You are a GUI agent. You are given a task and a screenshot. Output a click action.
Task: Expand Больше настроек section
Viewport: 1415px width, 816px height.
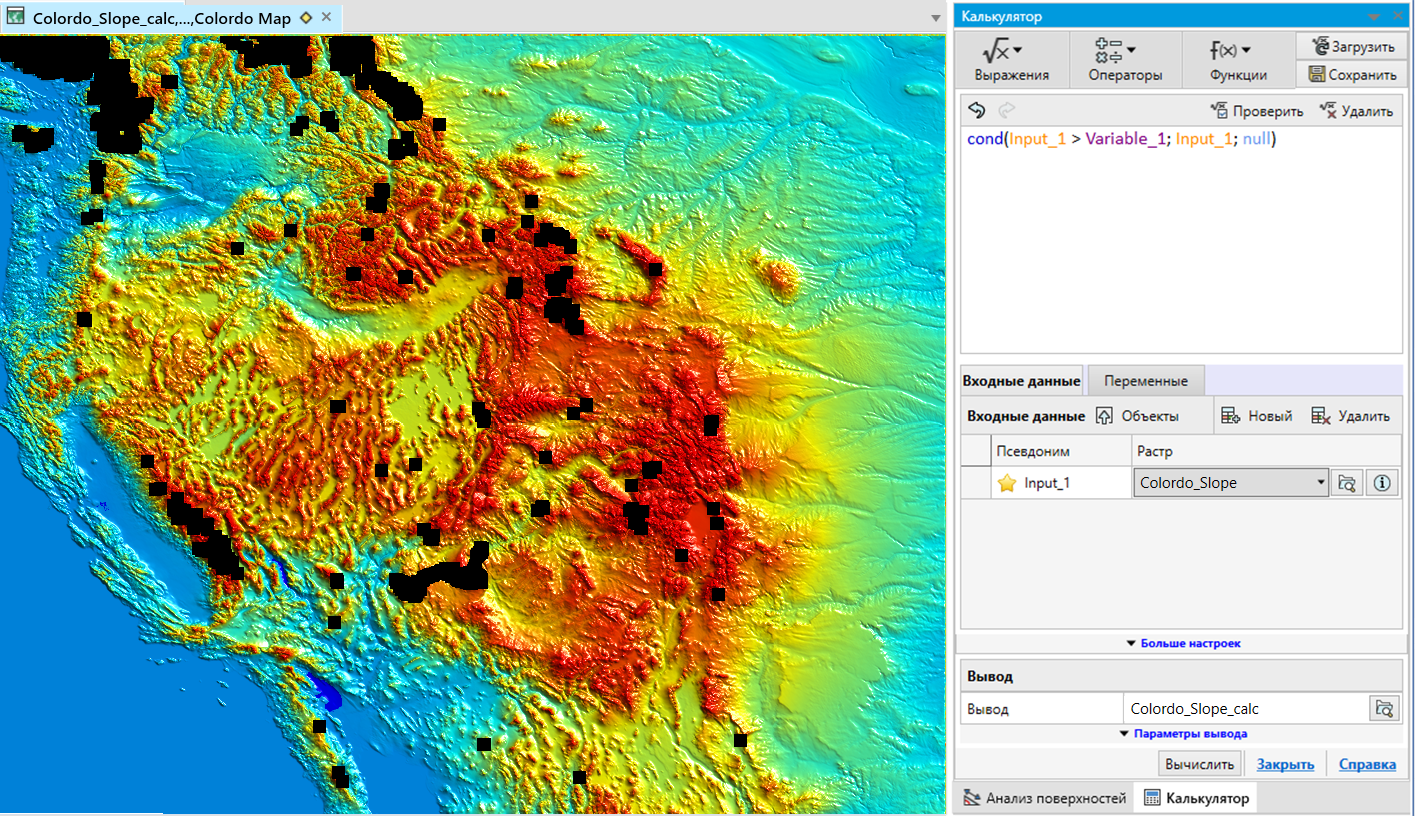1183,643
